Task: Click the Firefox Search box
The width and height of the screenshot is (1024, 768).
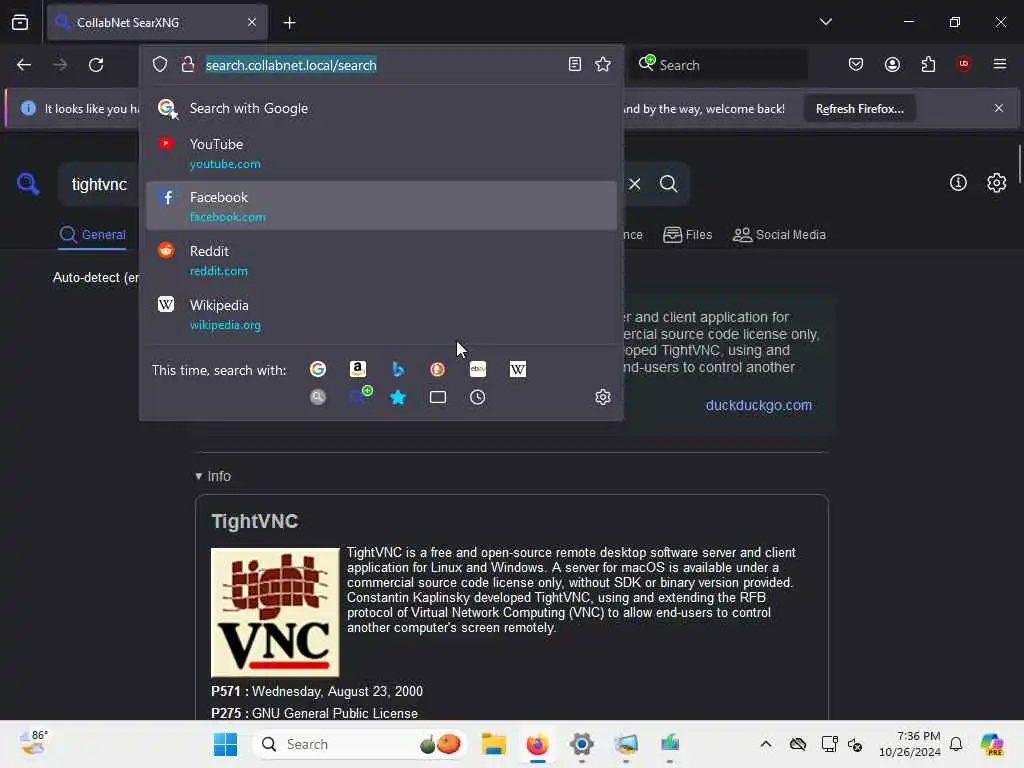Action: 718,65
